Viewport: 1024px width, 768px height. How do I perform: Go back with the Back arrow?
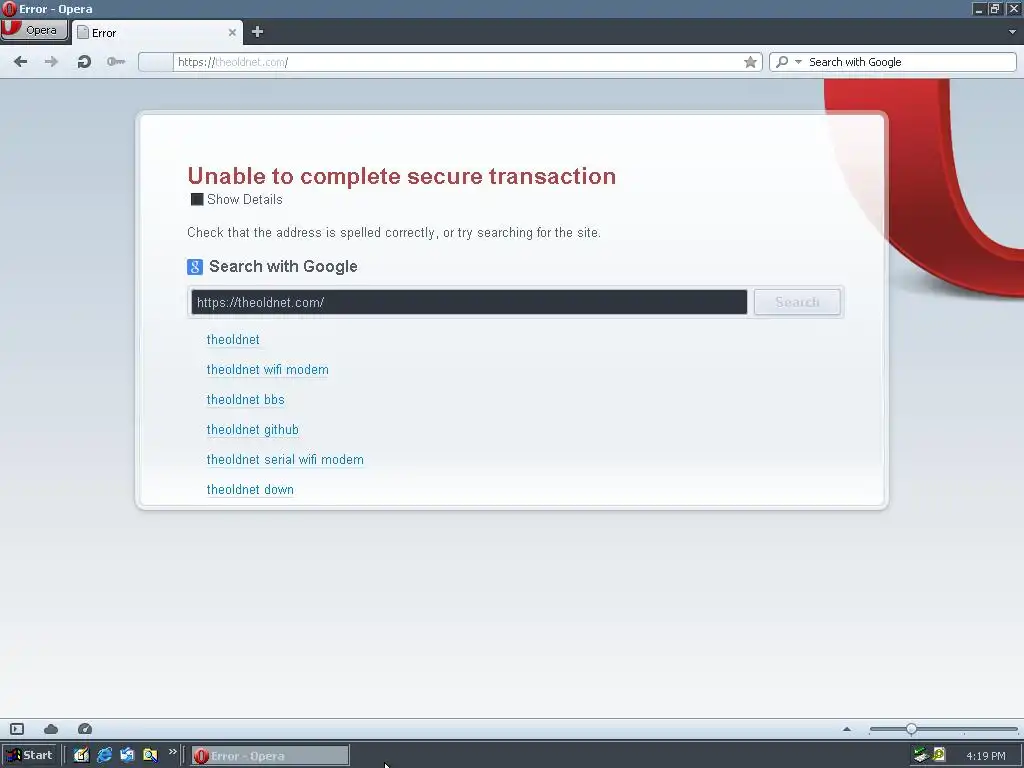click(x=20, y=61)
